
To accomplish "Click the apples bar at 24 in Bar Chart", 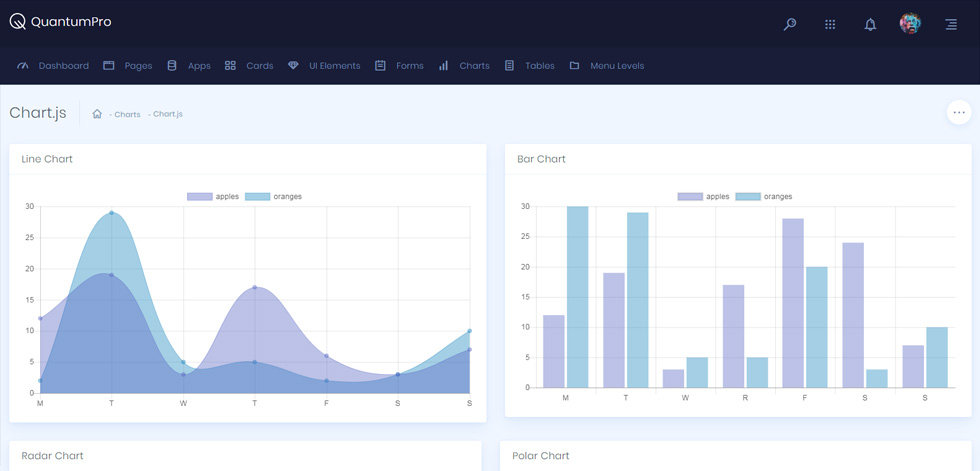I will click(x=853, y=315).
